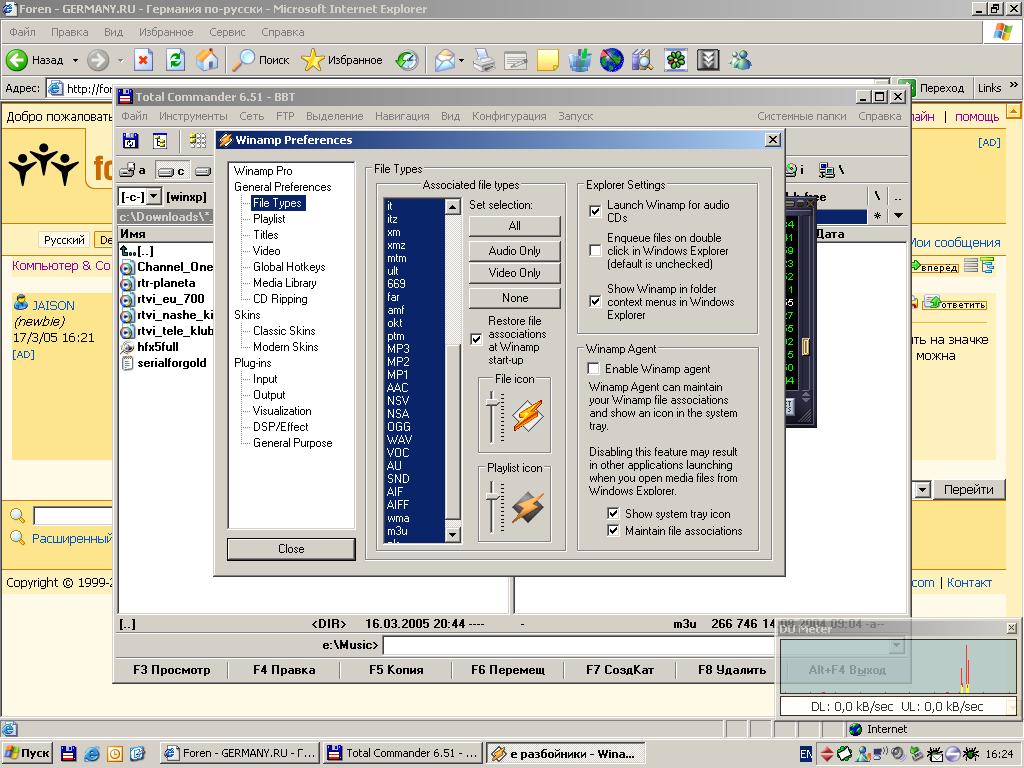Click the Winamp lightning file icon preview

point(528,415)
